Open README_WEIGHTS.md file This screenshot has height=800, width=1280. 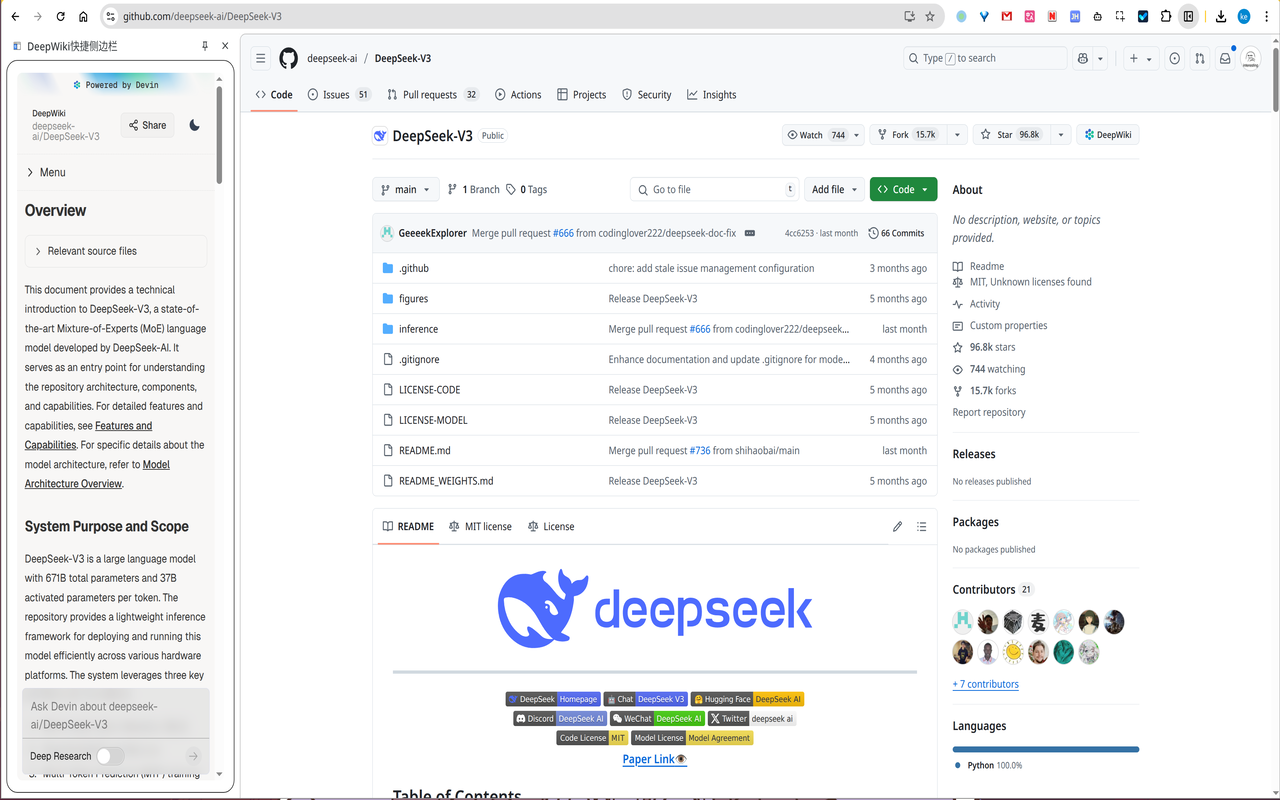click(x=446, y=481)
